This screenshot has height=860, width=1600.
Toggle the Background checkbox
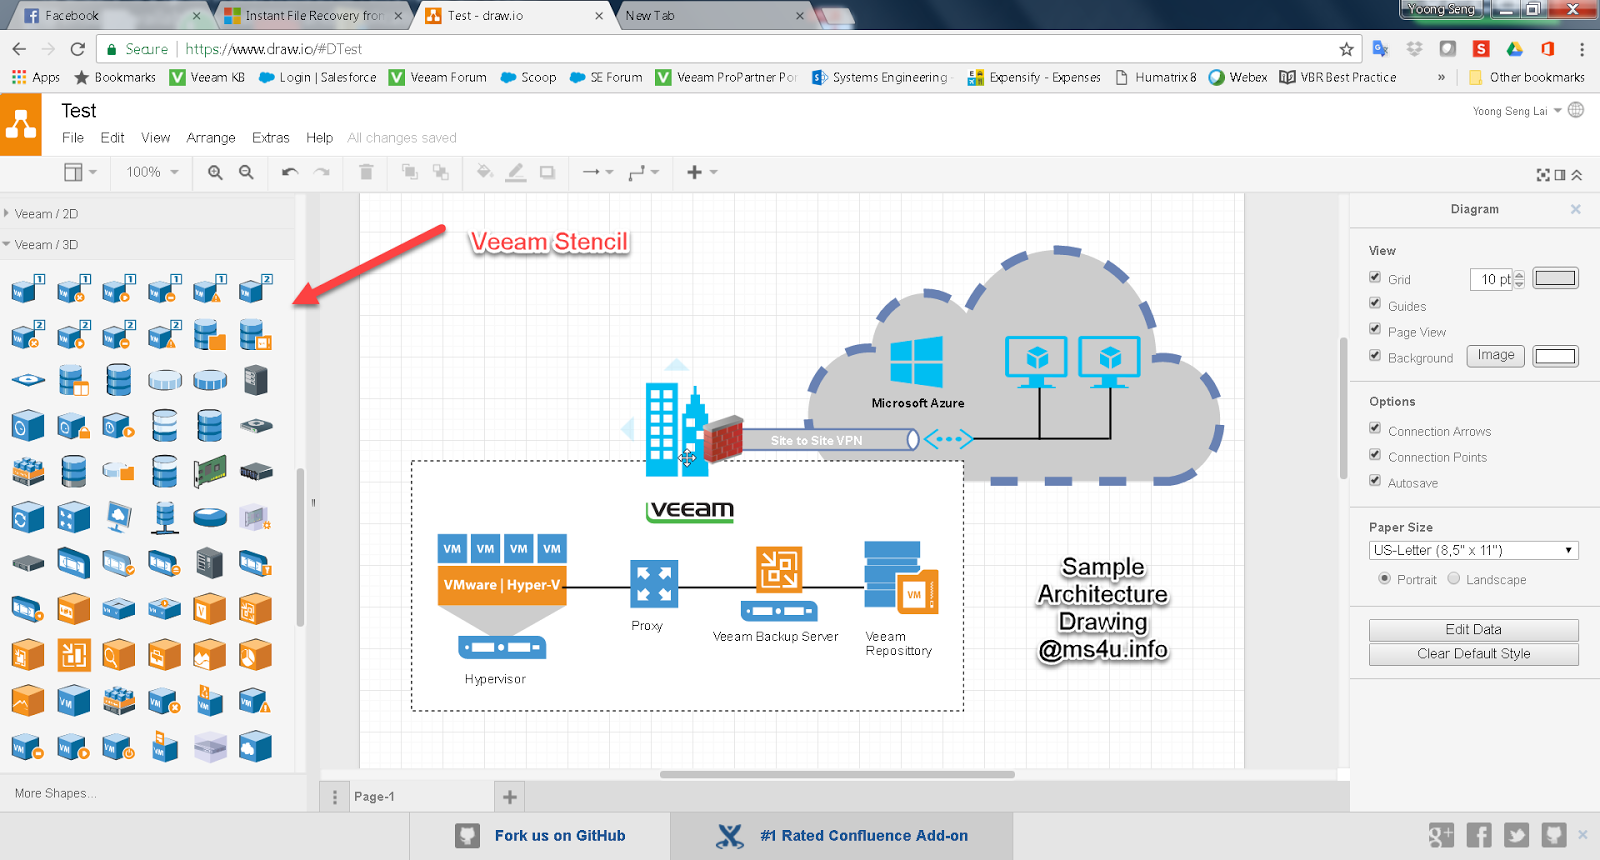pyautogui.click(x=1375, y=355)
